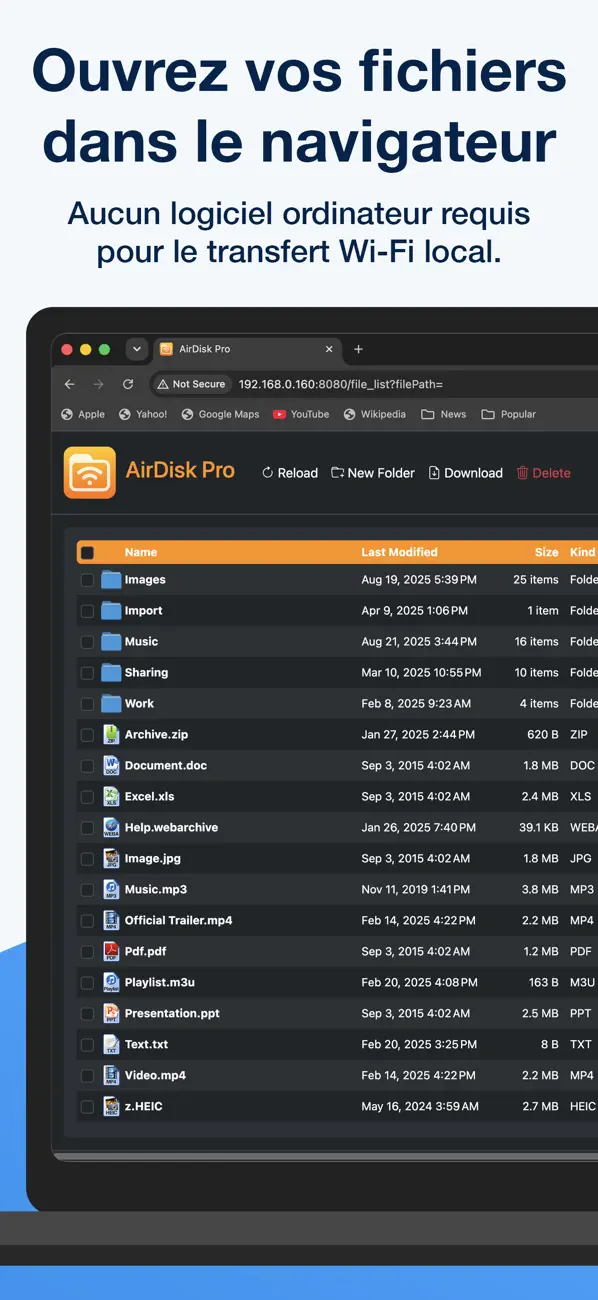598x1300 pixels.
Task: Open the YouTube bookmark
Action: (x=301, y=414)
